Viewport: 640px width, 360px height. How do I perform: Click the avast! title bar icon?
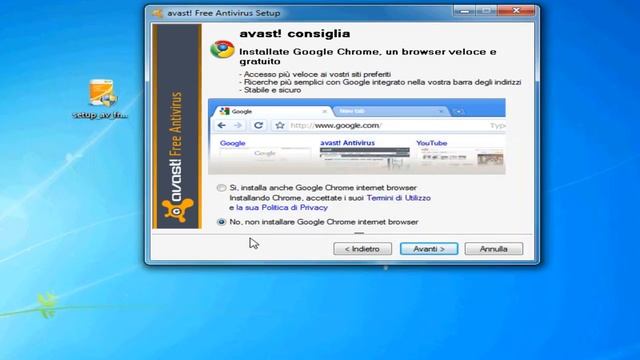click(x=157, y=13)
